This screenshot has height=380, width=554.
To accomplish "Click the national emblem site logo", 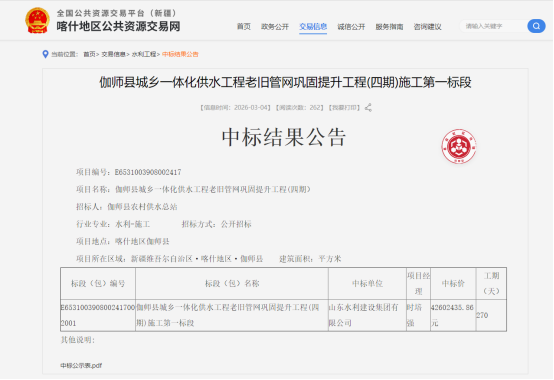I will pyautogui.click(x=37, y=21).
